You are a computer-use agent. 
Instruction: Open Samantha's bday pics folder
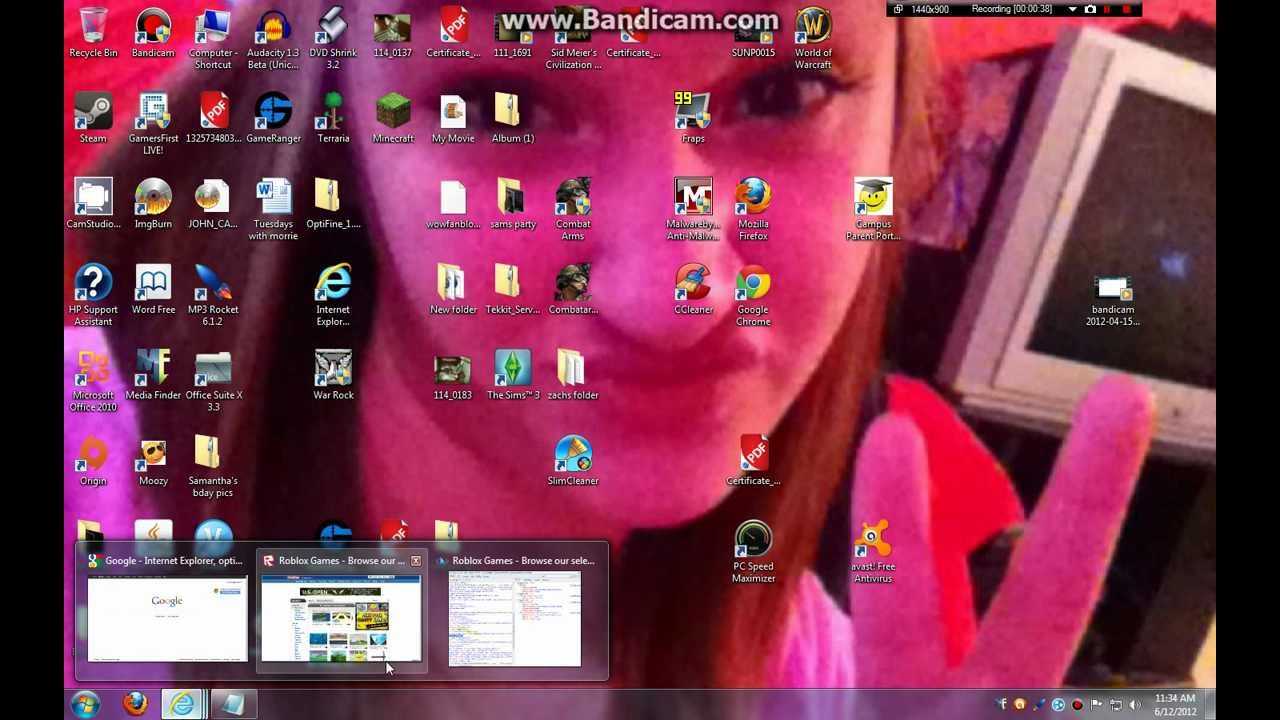click(x=213, y=467)
